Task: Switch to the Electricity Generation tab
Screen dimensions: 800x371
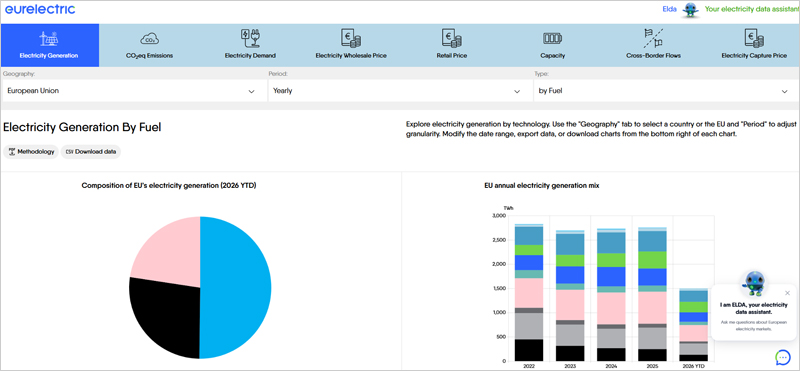Action: pyautogui.click(x=49, y=45)
